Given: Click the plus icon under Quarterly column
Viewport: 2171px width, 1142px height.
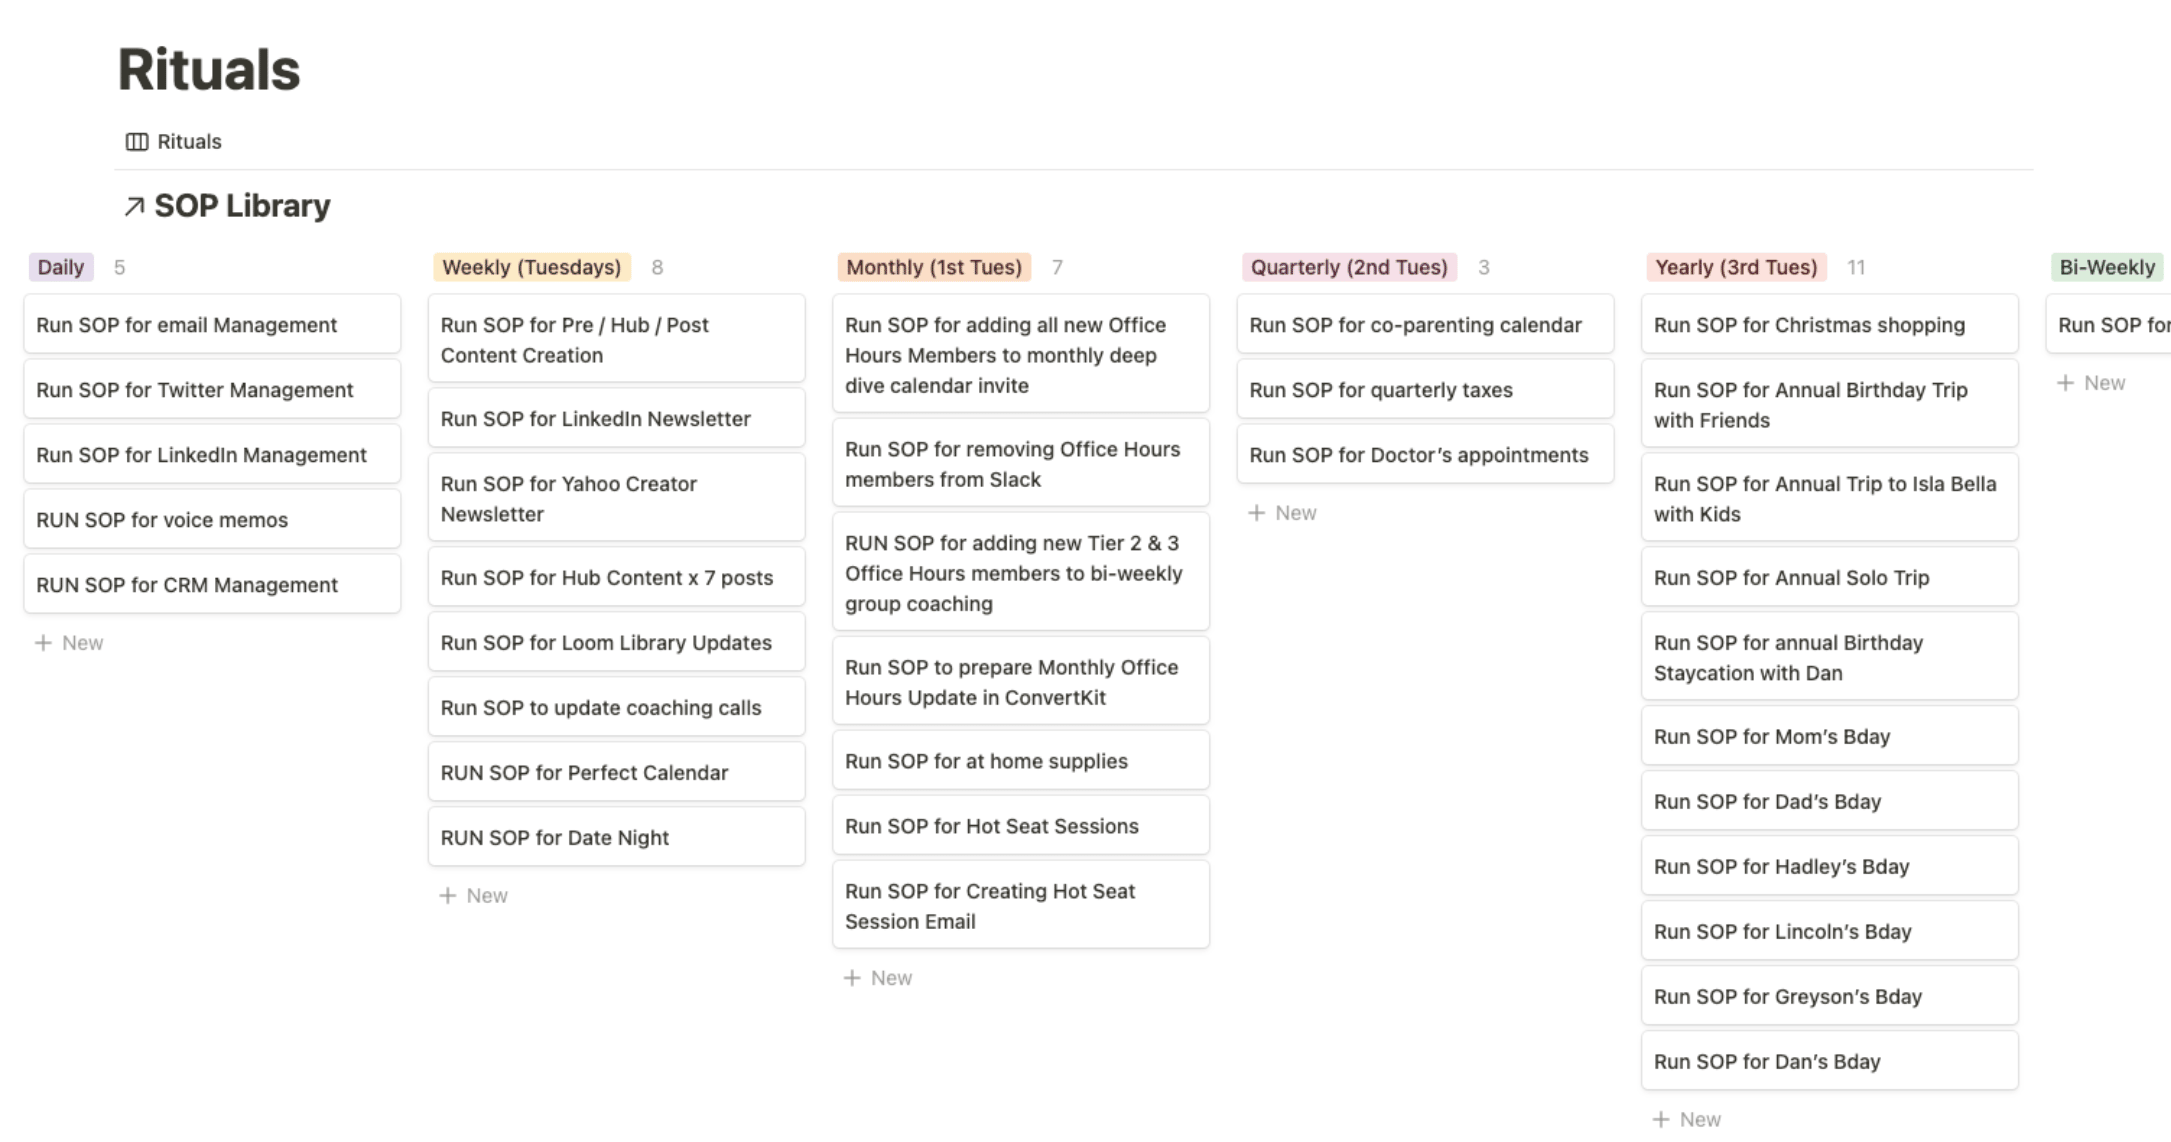Looking at the screenshot, I should 1257,513.
